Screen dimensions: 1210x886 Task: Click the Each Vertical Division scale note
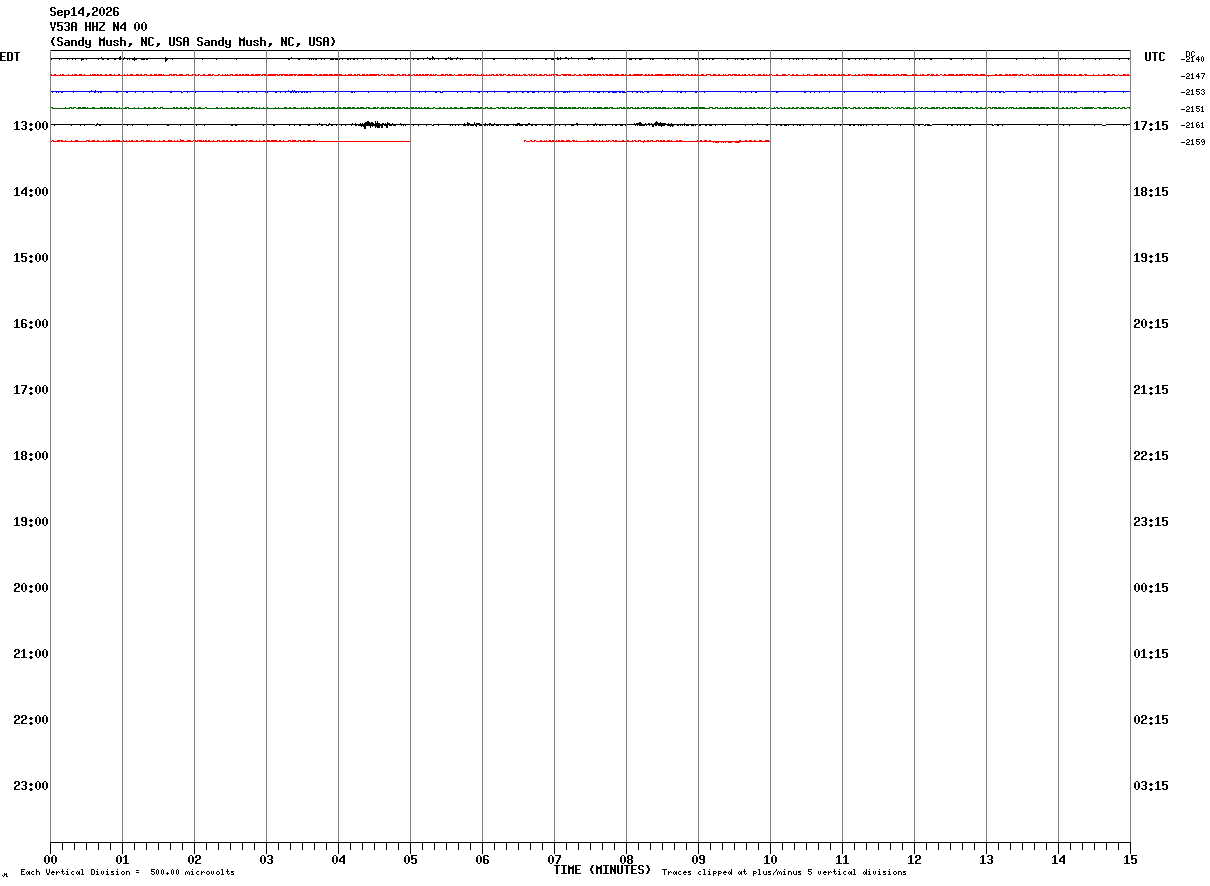[127, 873]
